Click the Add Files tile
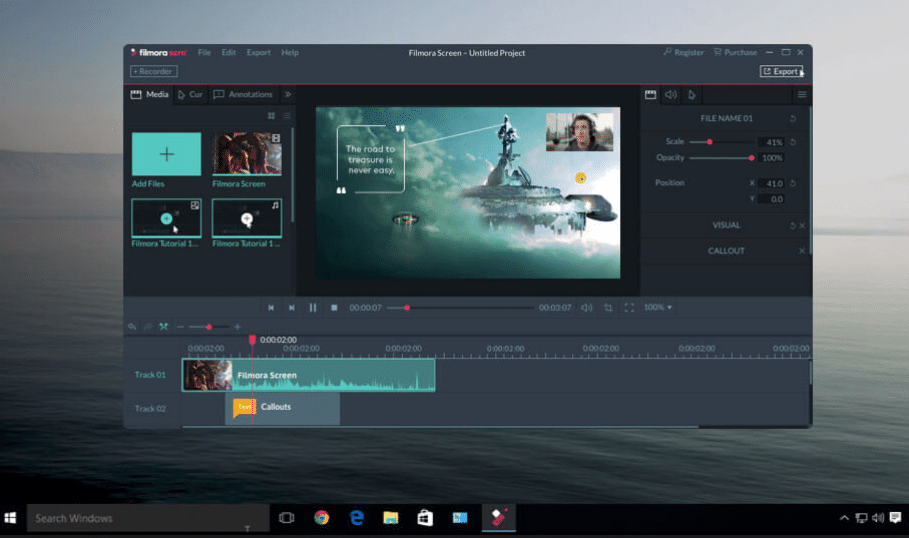909x538 pixels. 166,154
